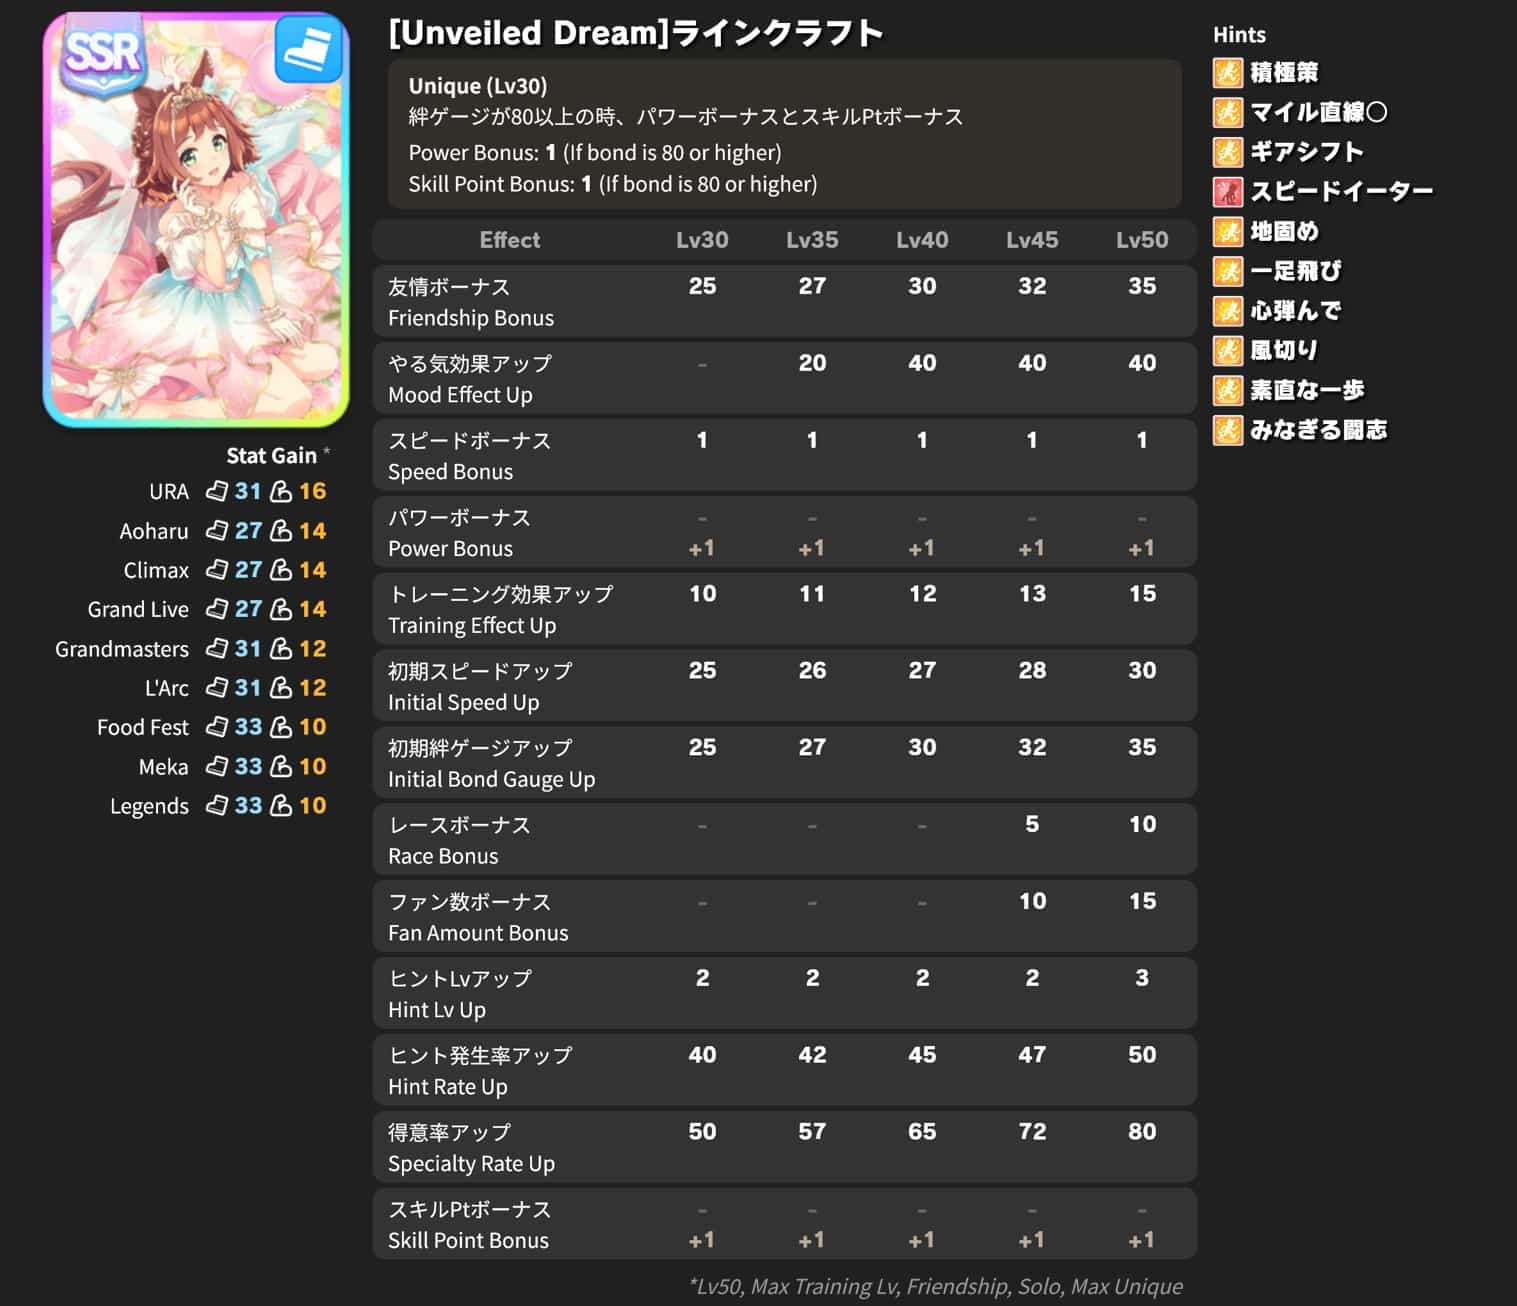Click the SSR rarity badge on card

coord(103,57)
